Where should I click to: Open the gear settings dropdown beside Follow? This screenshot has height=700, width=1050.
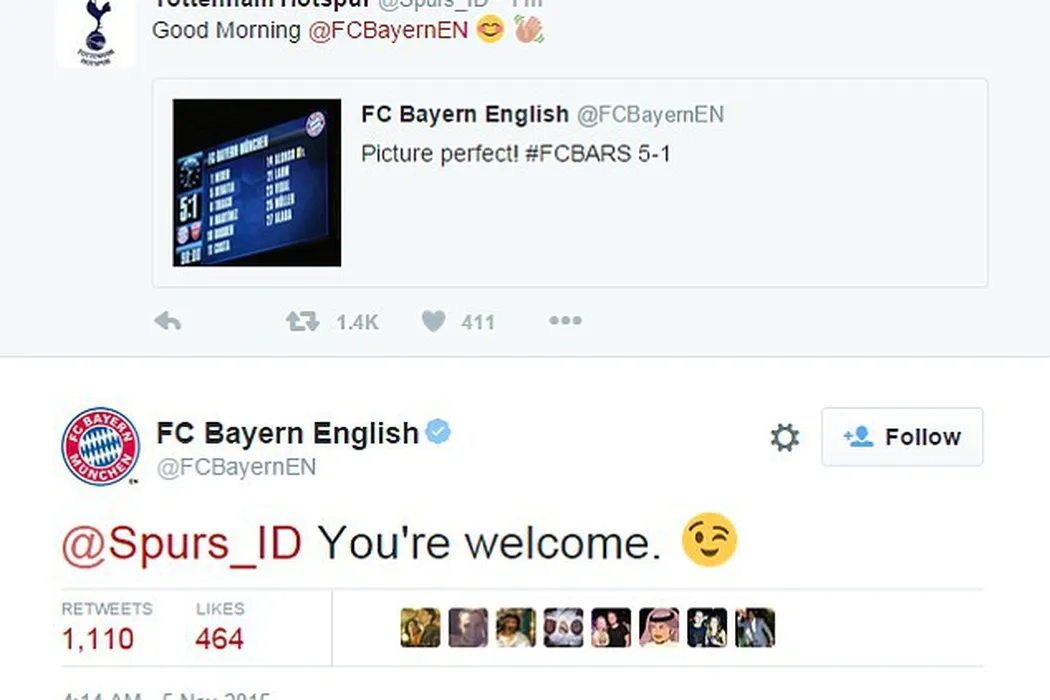tap(785, 437)
